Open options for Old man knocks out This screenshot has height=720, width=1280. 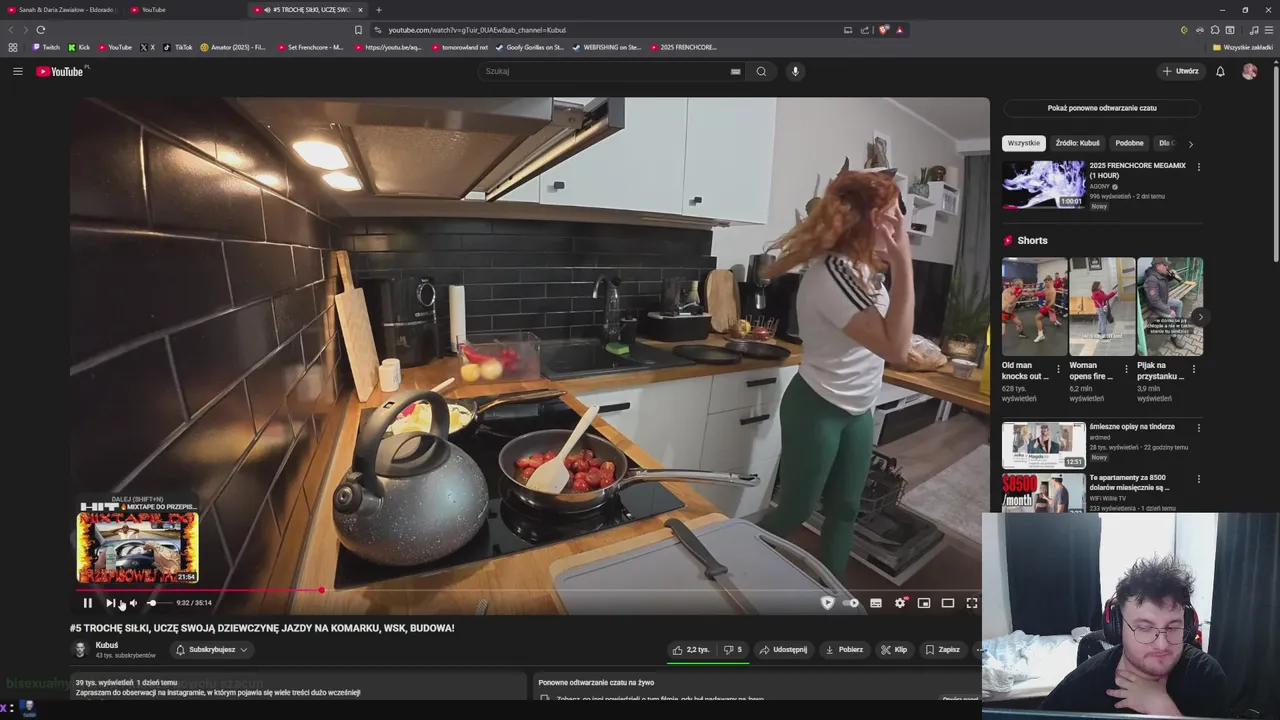(1060, 369)
